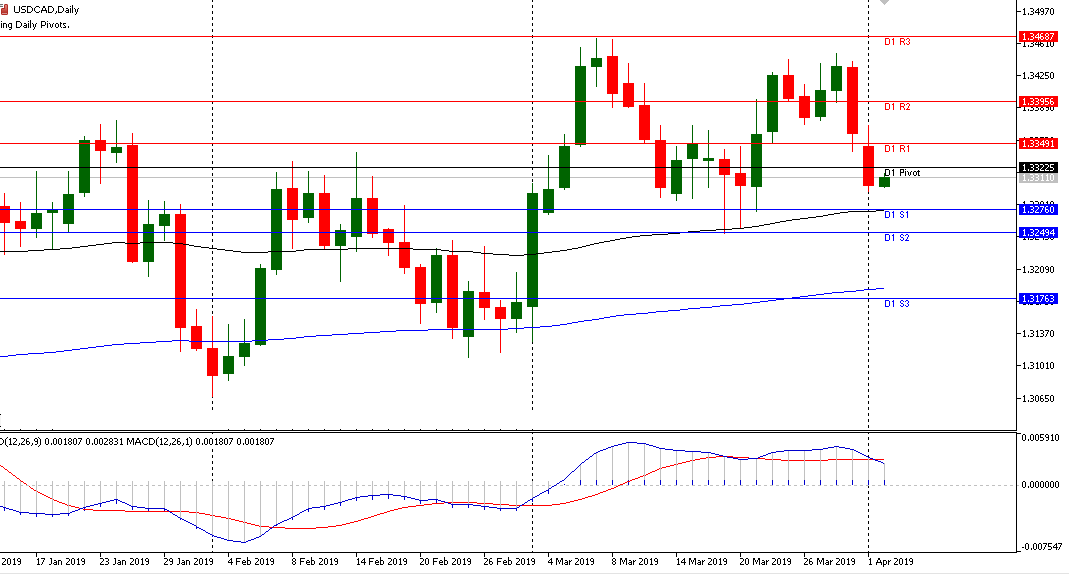
Task: Click the chart shift triangle marker
Action: point(883,3)
